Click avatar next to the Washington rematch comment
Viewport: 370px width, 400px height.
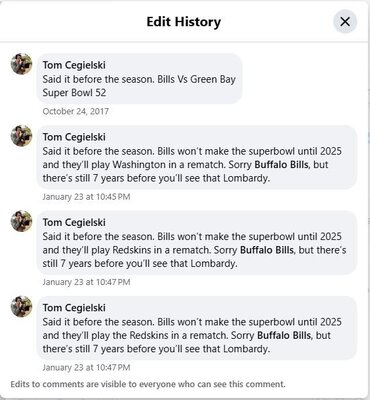pyautogui.click(x=22, y=136)
